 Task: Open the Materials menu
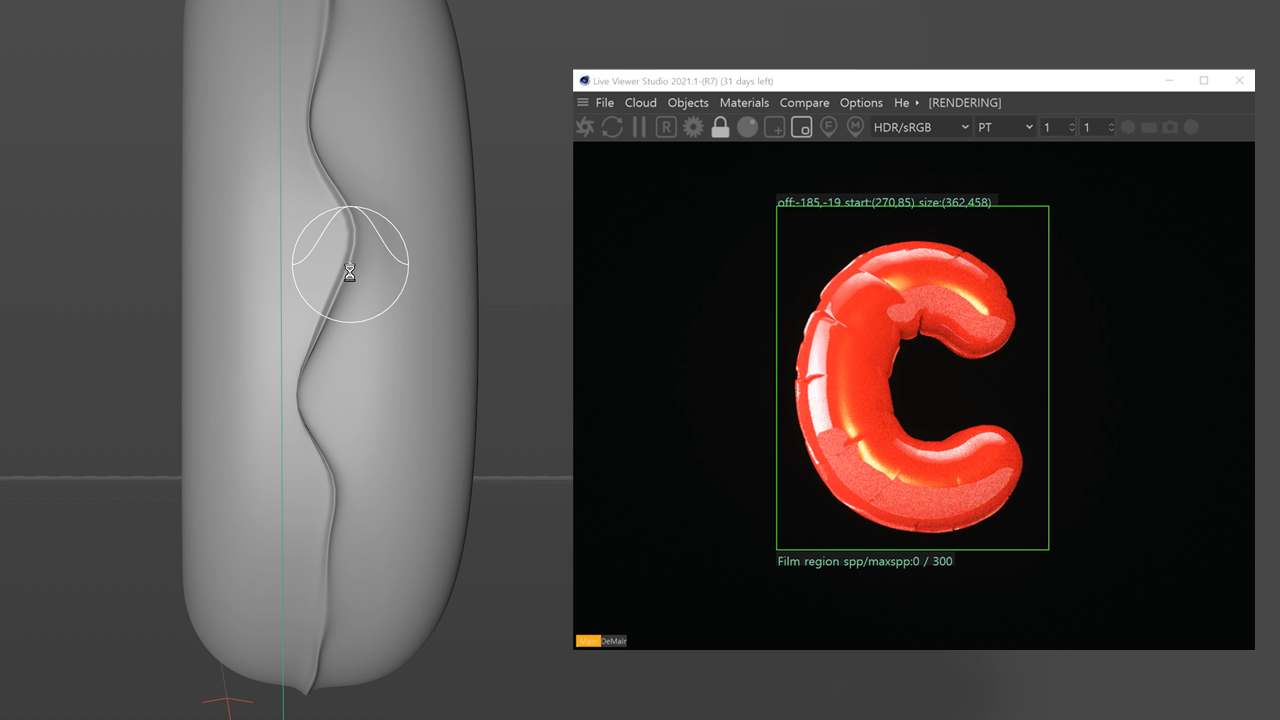click(744, 103)
